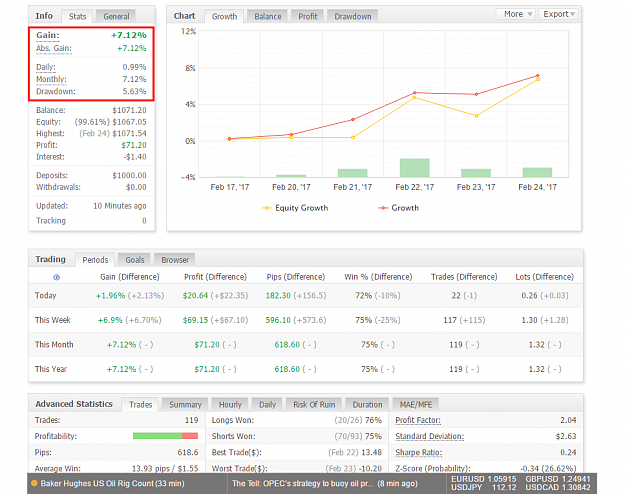Image resolution: width=625 pixels, height=494 pixels.
Task: Click the USDJPY 112.12 quote
Action: pos(483,487)
